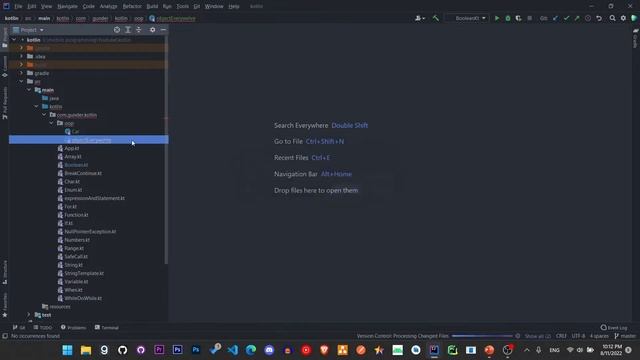
Task: Expand the test folder
Action: 29,315
